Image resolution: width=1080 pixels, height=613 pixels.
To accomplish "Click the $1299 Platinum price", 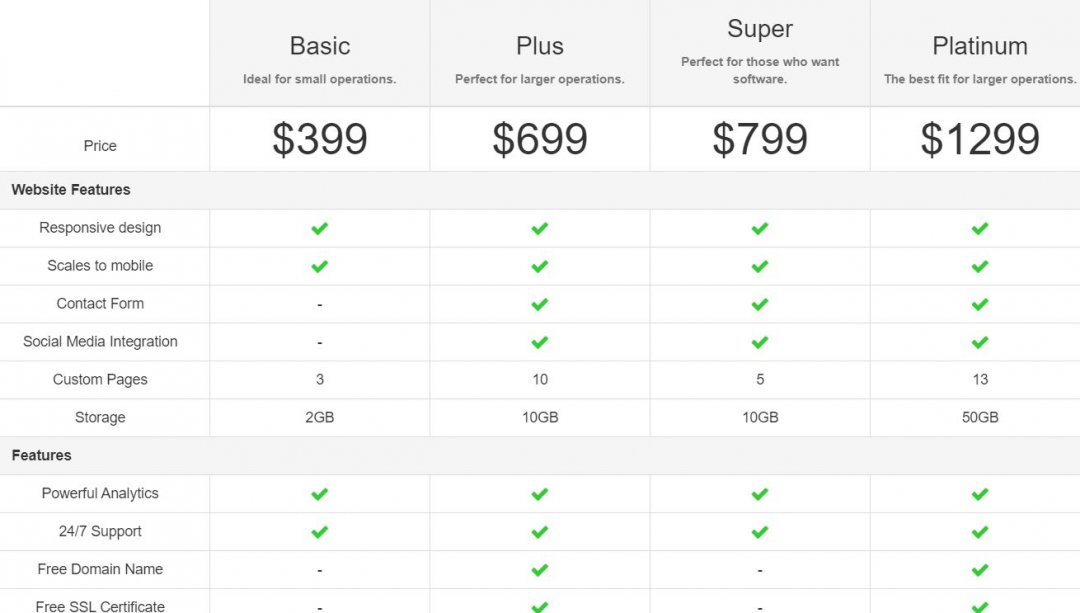I will [x=980, y=138].
